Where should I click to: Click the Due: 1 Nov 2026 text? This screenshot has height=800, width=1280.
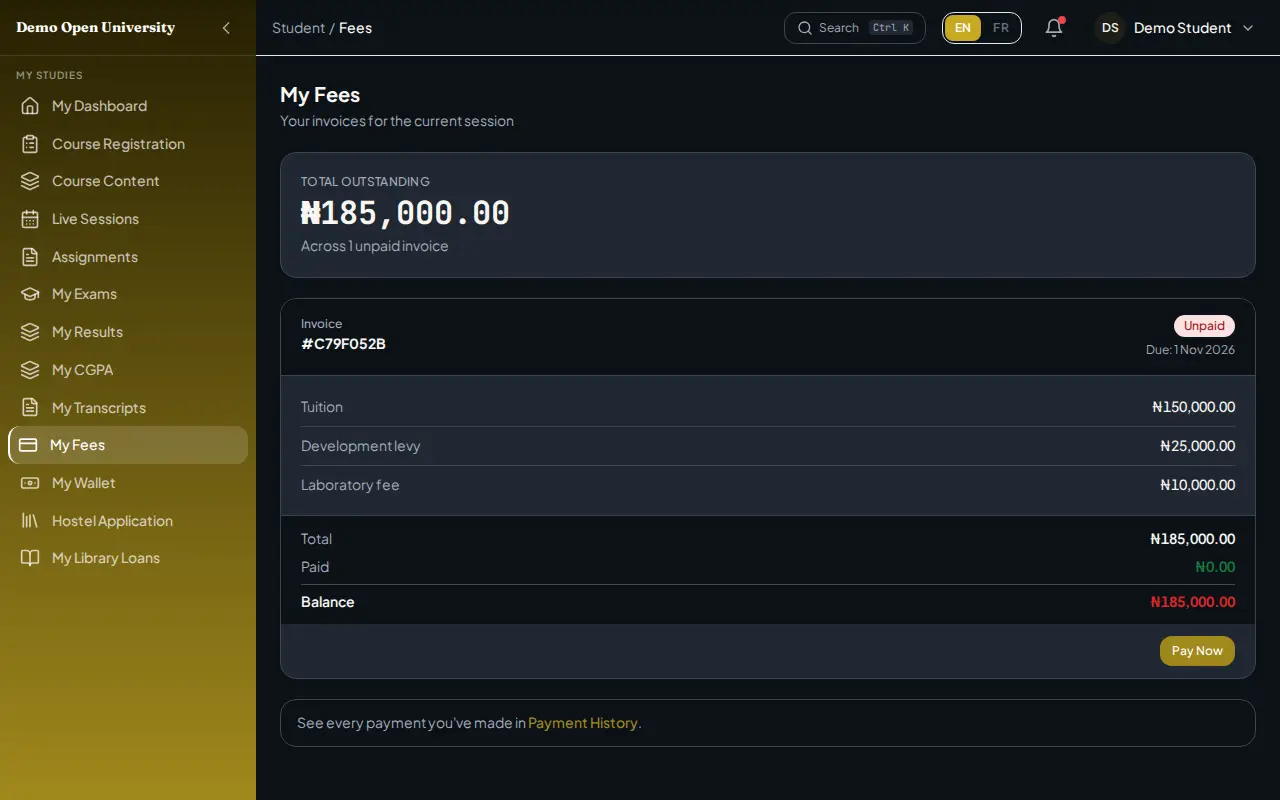click(x=1190, y=350)
